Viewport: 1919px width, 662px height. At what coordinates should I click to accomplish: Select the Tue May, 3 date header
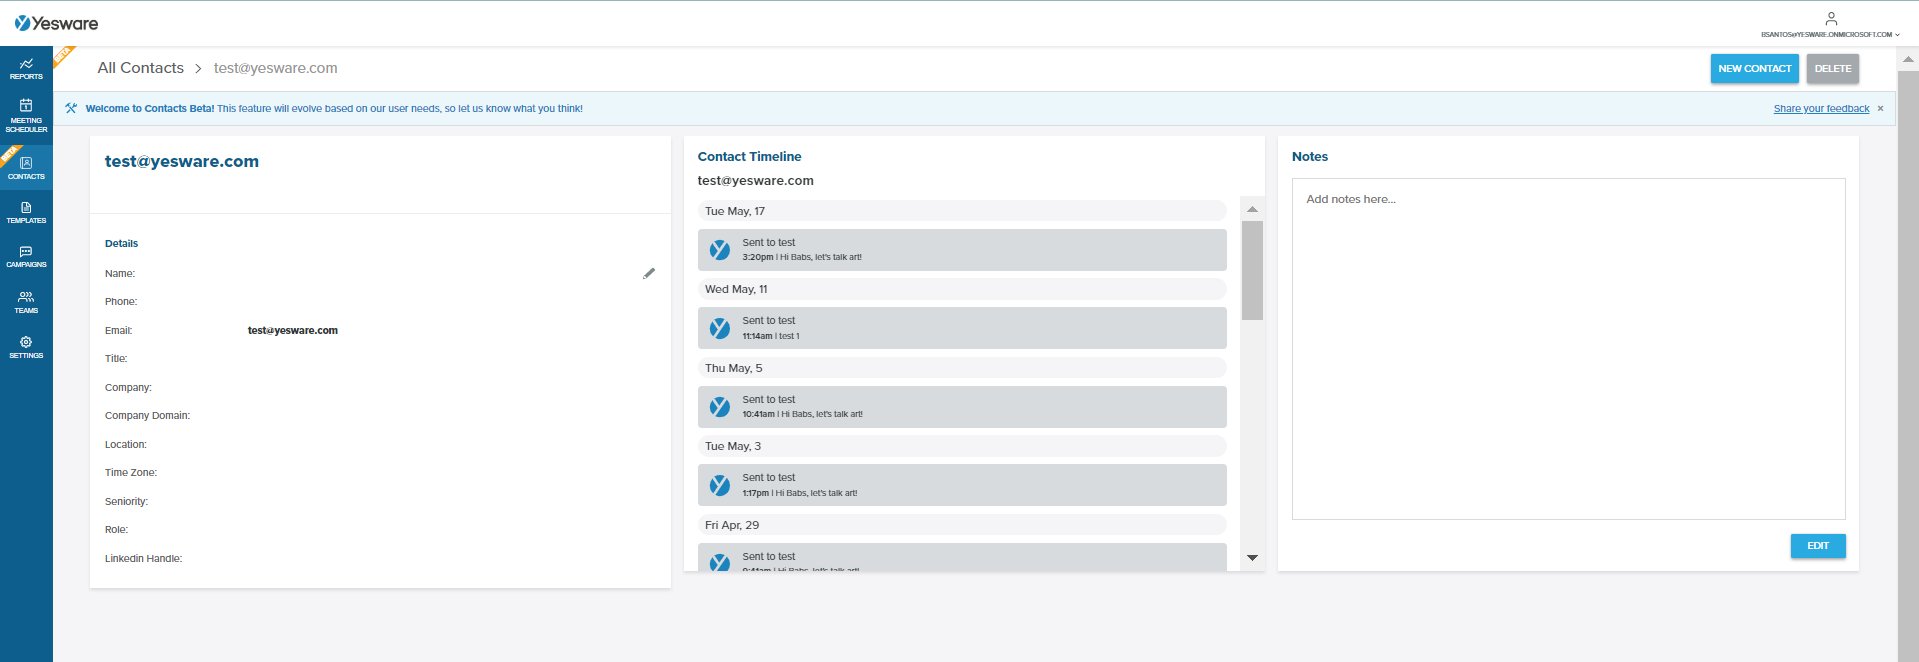(x=962, y=446)
